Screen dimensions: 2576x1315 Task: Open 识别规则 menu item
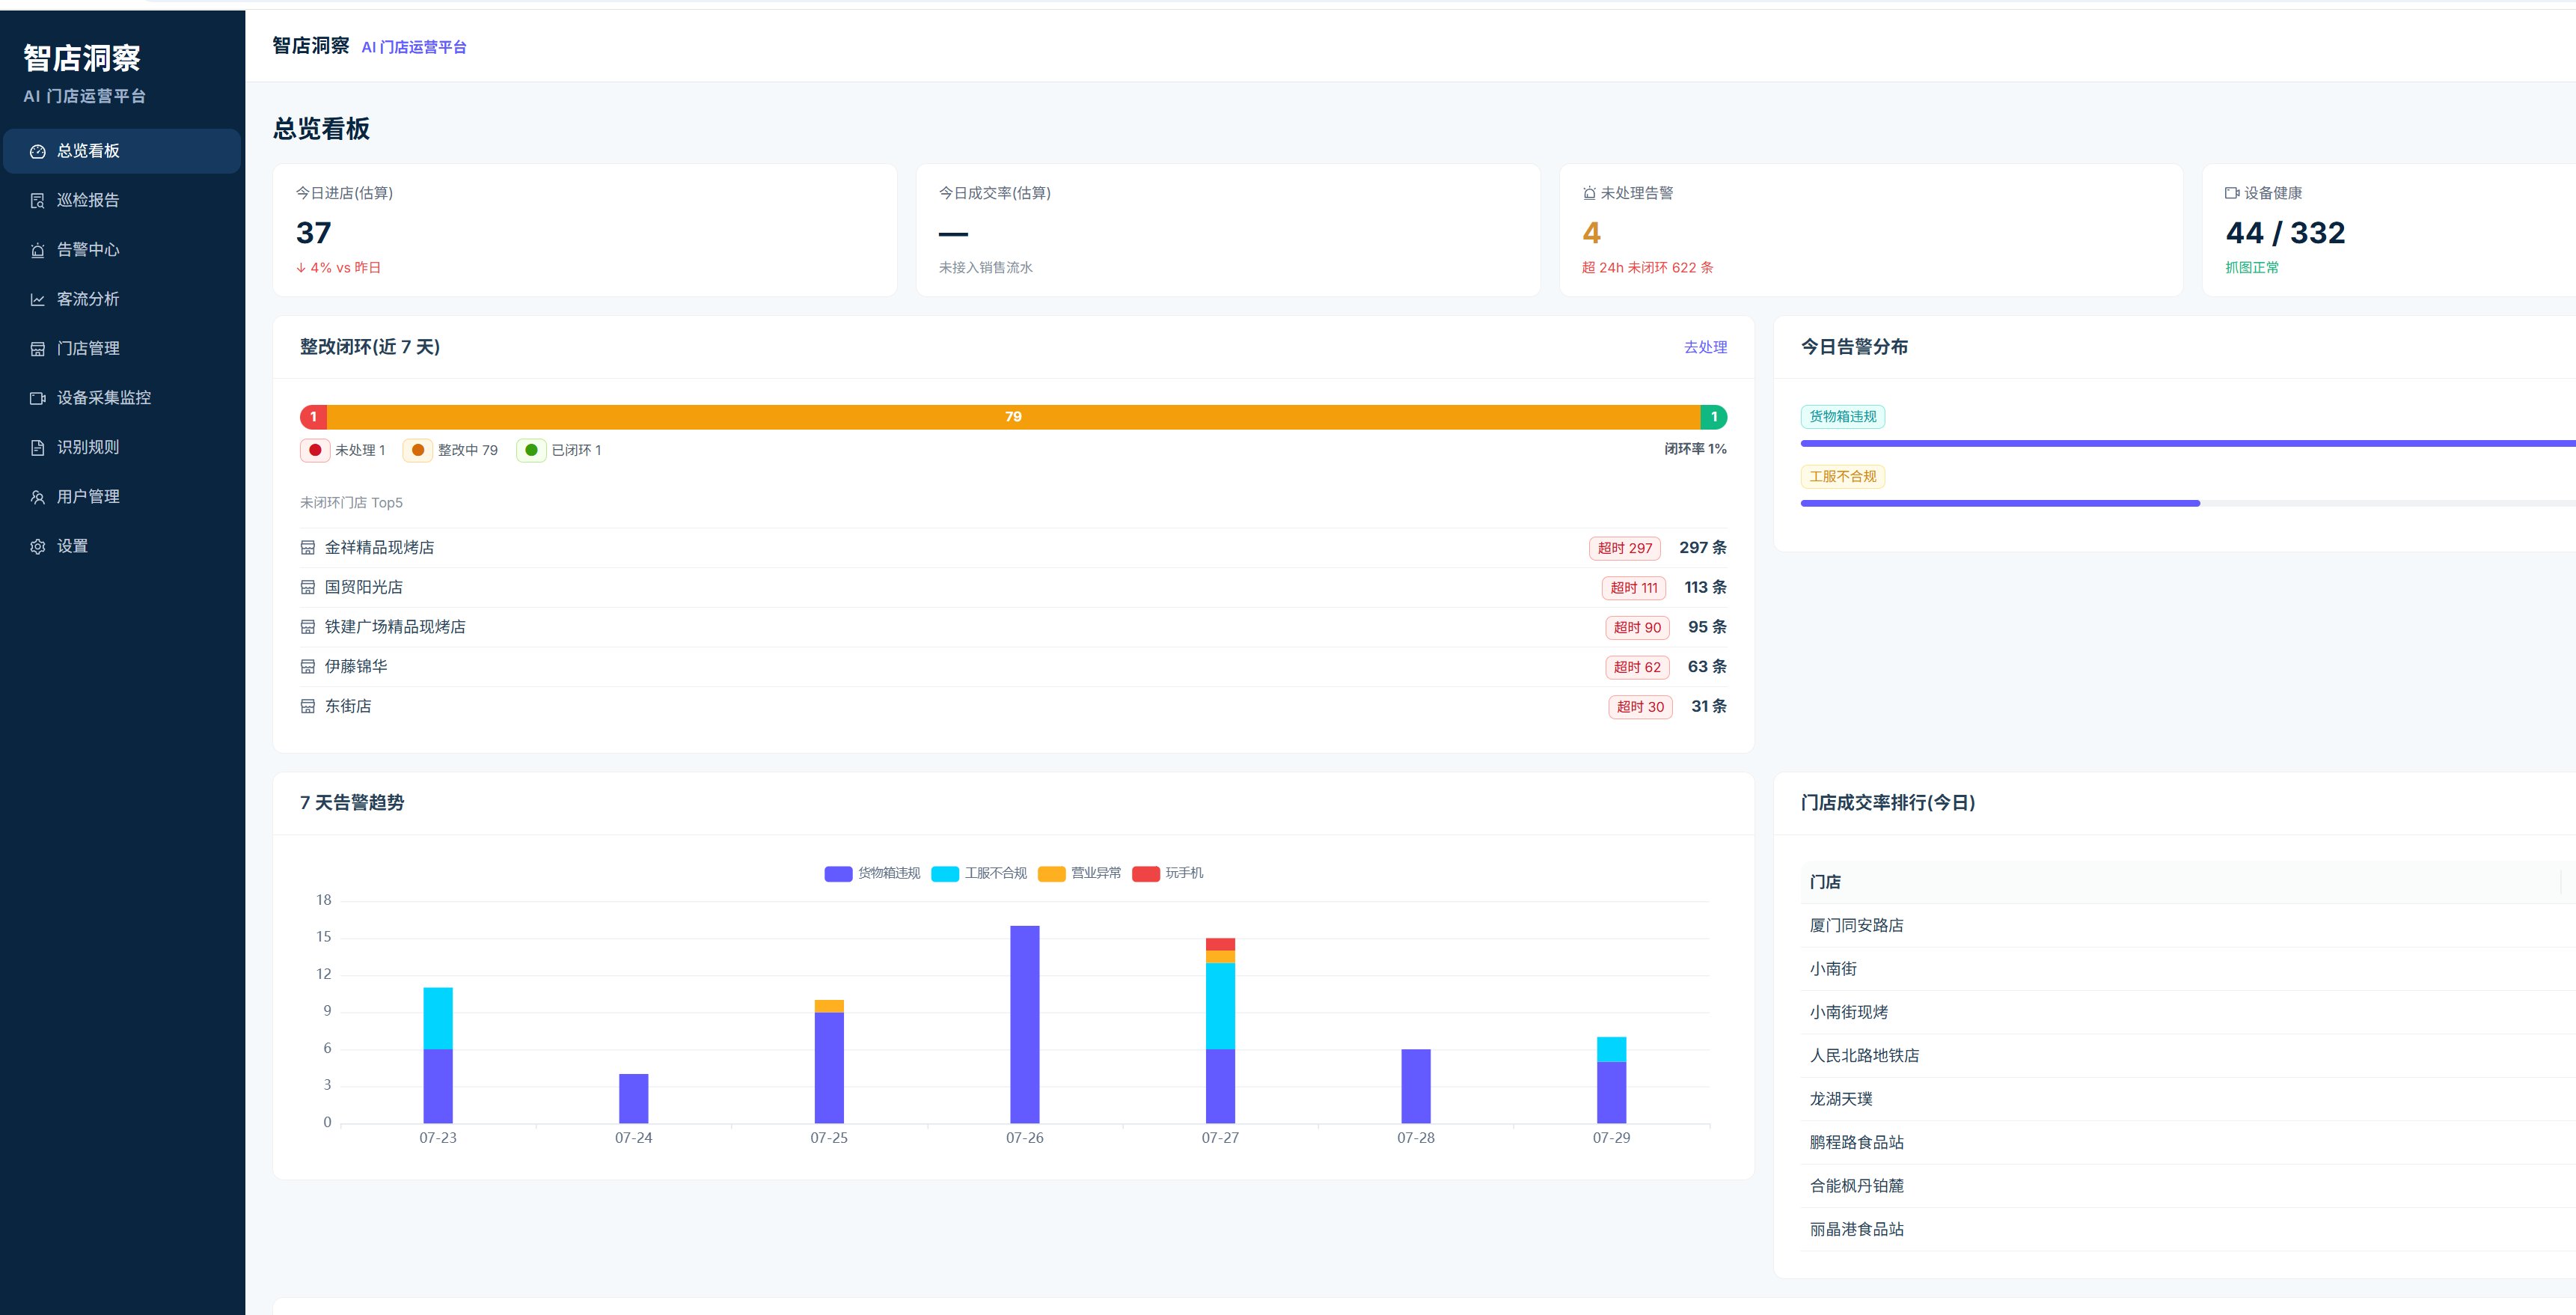point(122,447)
